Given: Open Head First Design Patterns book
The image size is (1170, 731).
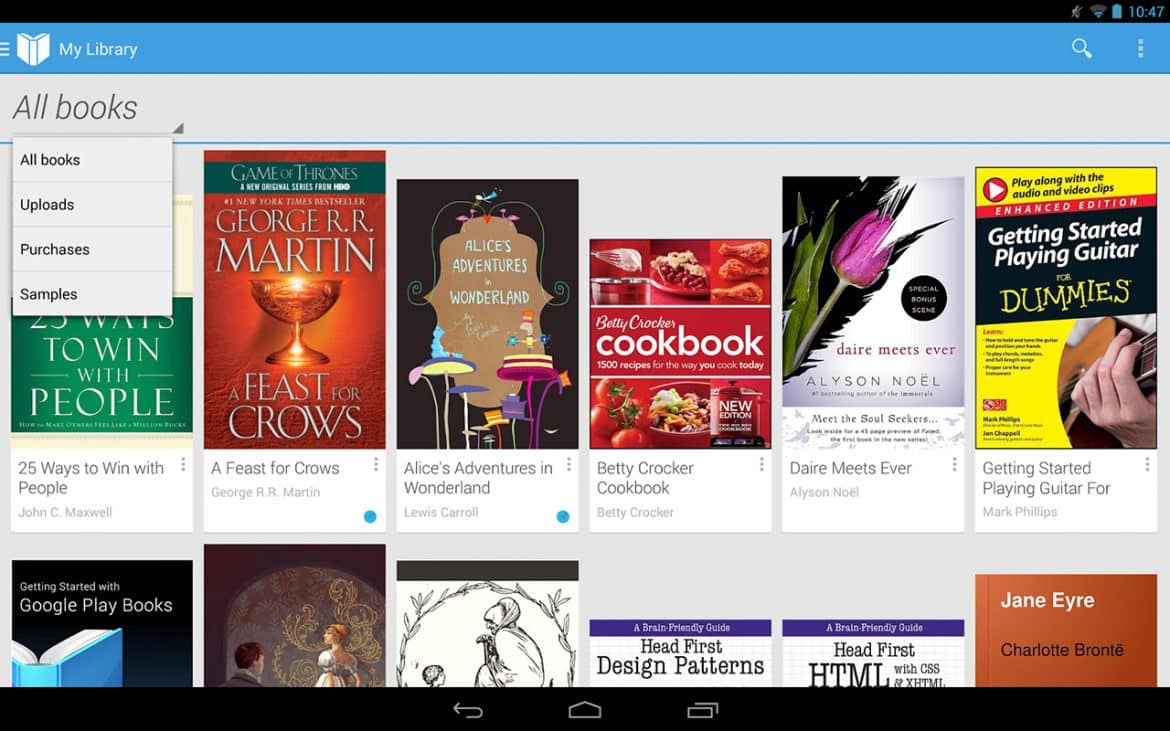Looking at the screenshot, I should (x=680, y=653).
